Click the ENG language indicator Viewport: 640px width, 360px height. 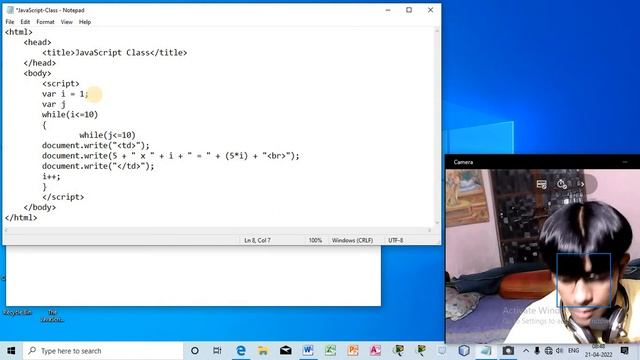coord(573,351)
